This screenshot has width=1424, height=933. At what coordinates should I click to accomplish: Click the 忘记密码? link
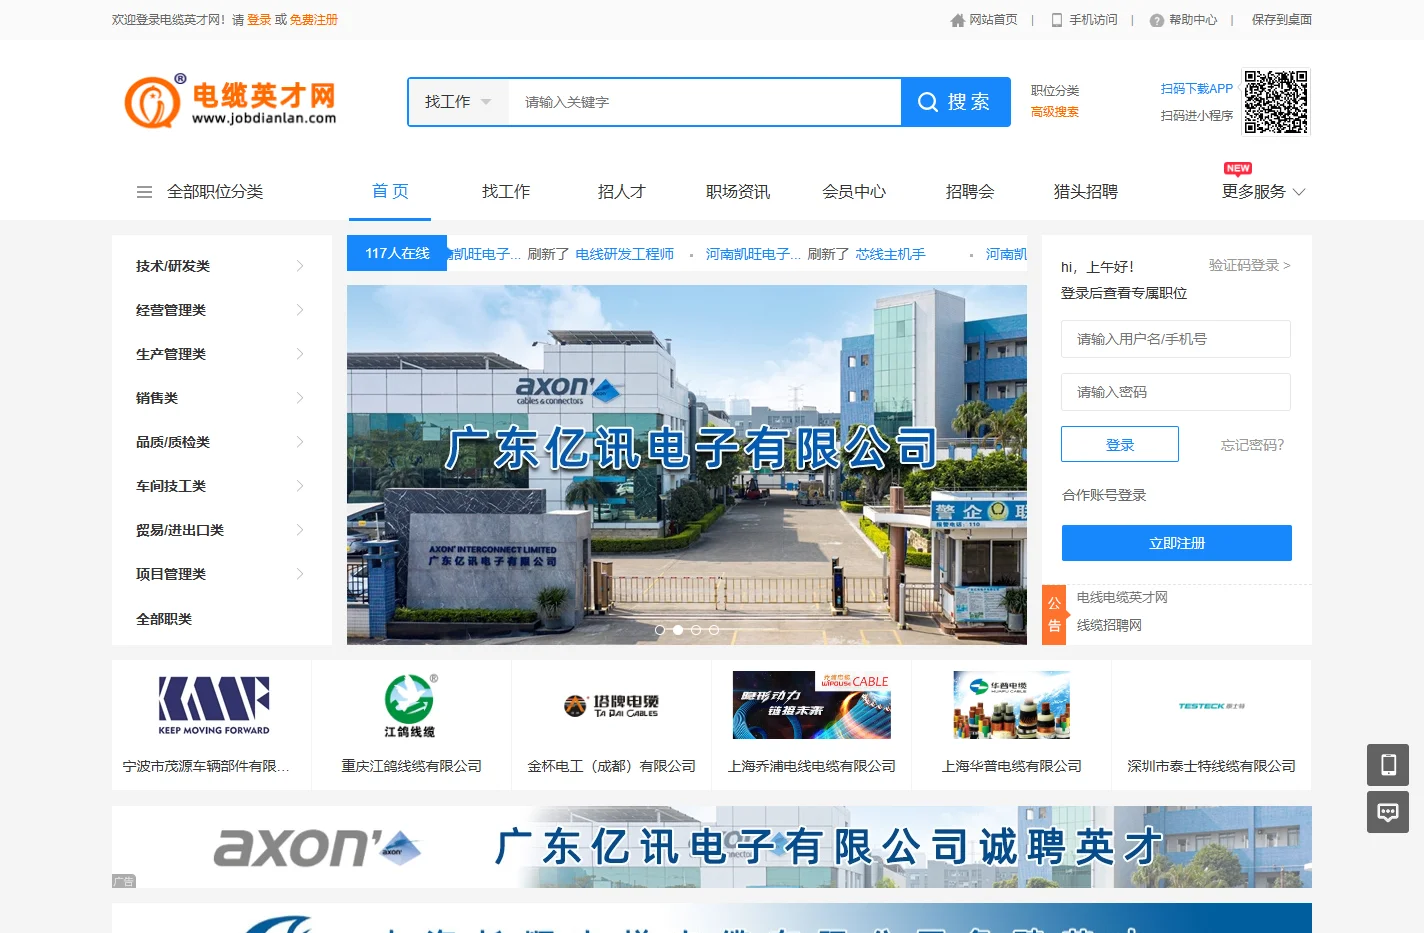point(1252,445)
